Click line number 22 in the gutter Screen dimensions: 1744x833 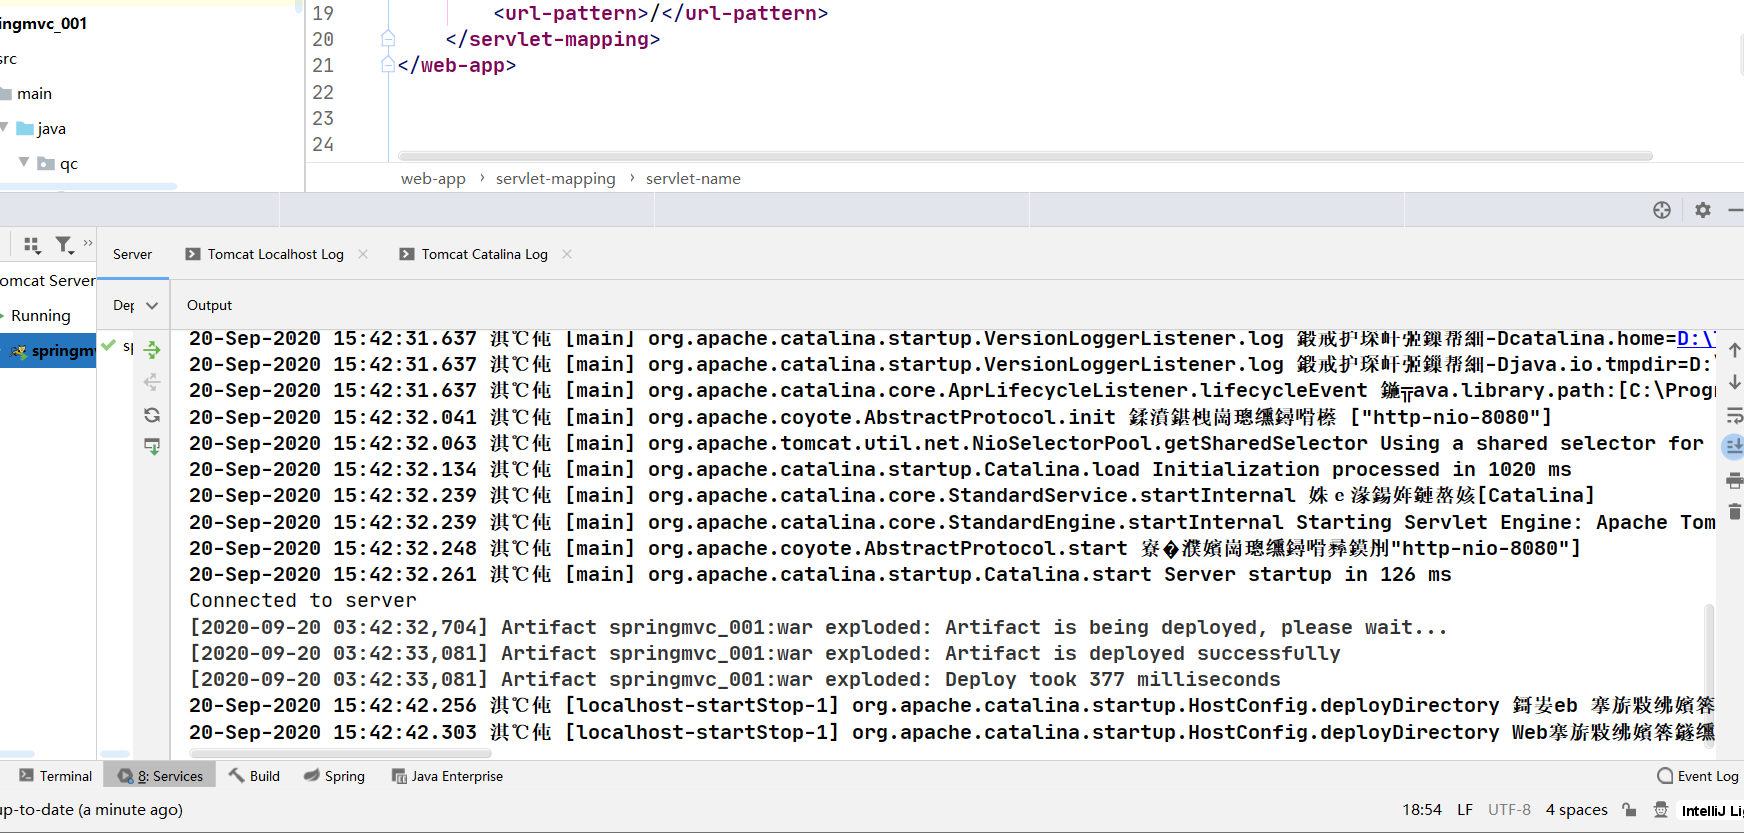pyautogui.click(x=323, y=92)
